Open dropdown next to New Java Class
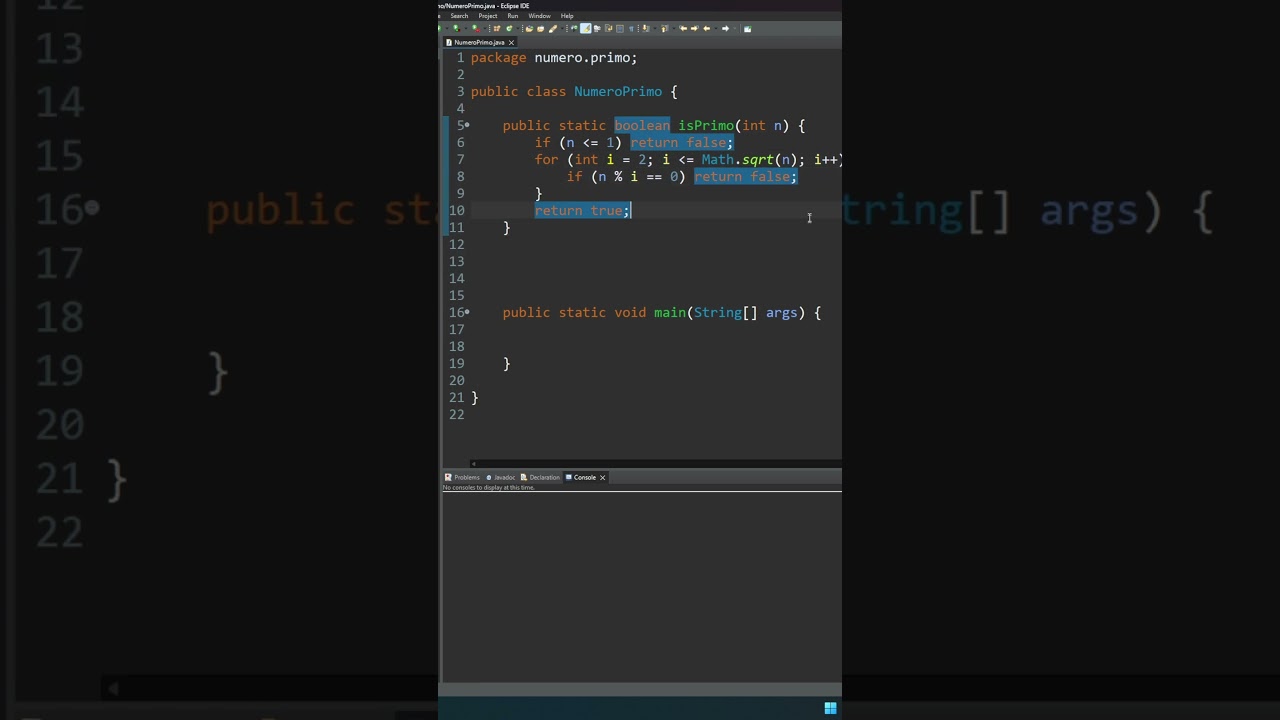Viewport: 1280px width, 720px height. 518,29
